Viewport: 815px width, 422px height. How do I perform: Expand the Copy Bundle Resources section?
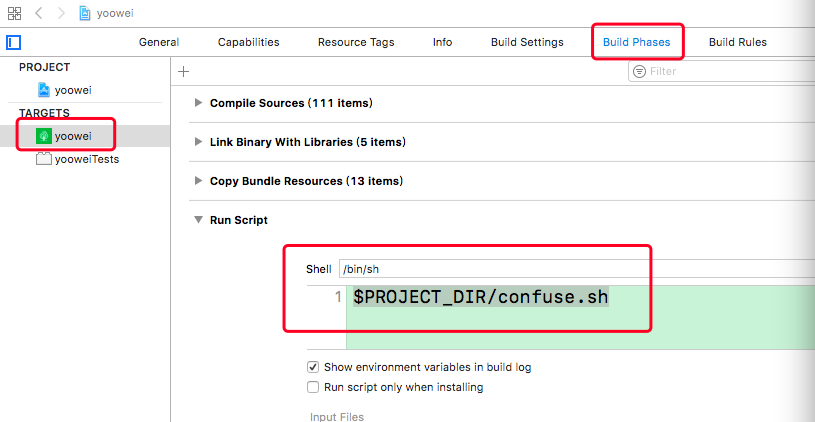[199, 181]
